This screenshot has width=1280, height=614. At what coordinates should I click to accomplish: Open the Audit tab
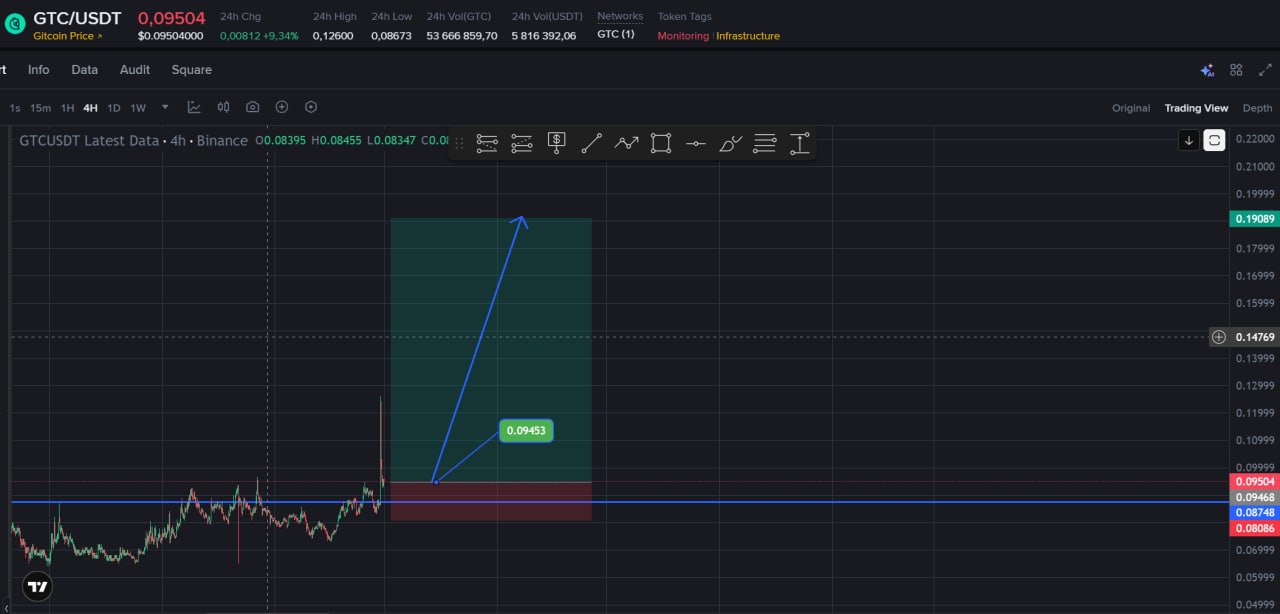point(135,70)
